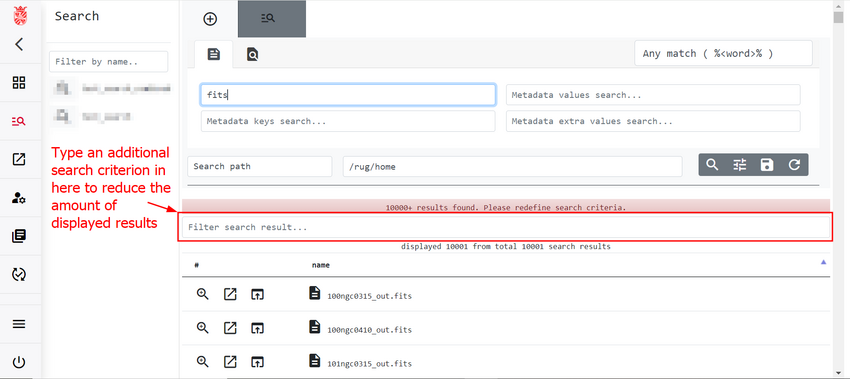Collapse sidebar with the back chevron
This screenshot has width=850, height=379.
19,44
